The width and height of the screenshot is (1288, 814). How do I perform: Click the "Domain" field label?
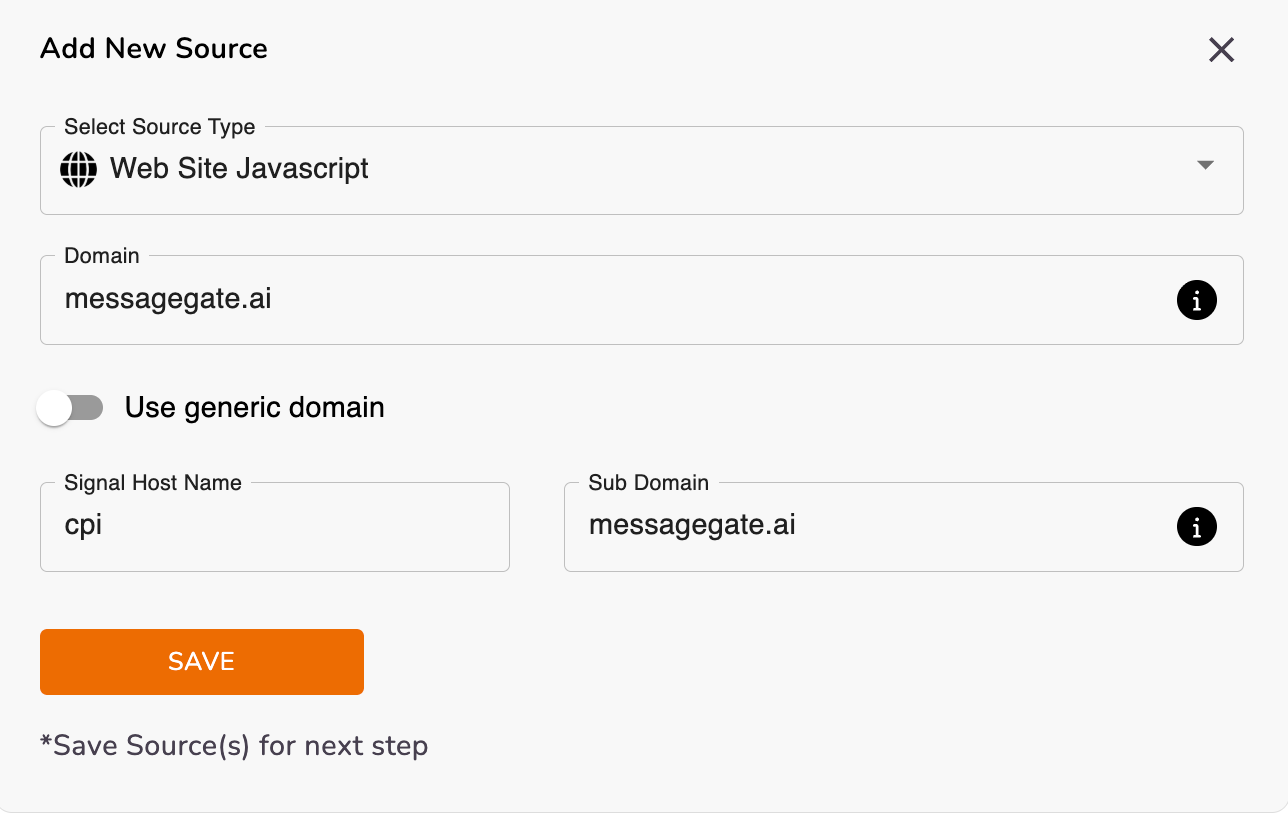click(x=102, y=256)
